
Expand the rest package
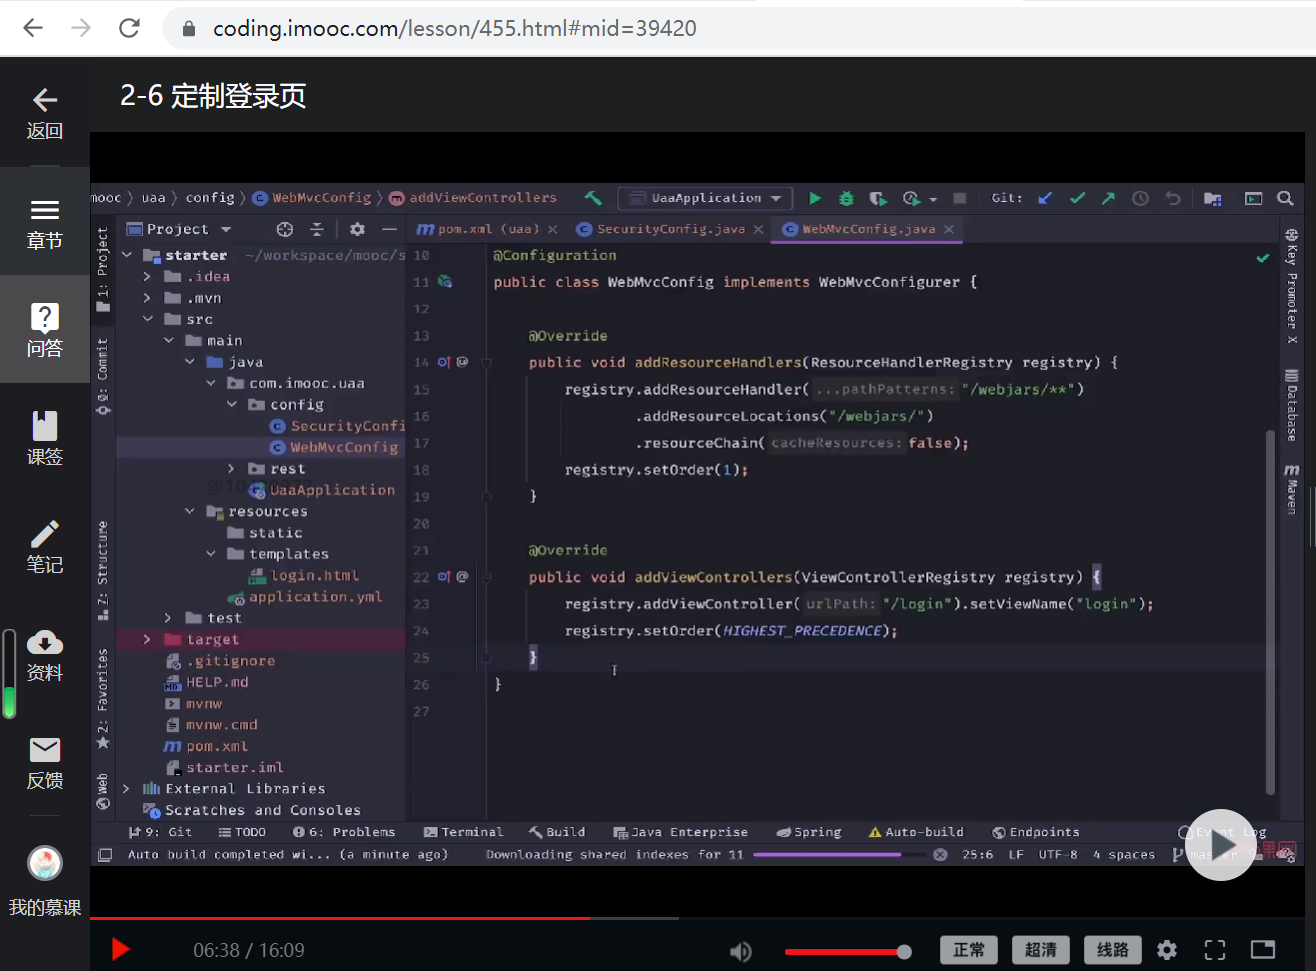232,468
